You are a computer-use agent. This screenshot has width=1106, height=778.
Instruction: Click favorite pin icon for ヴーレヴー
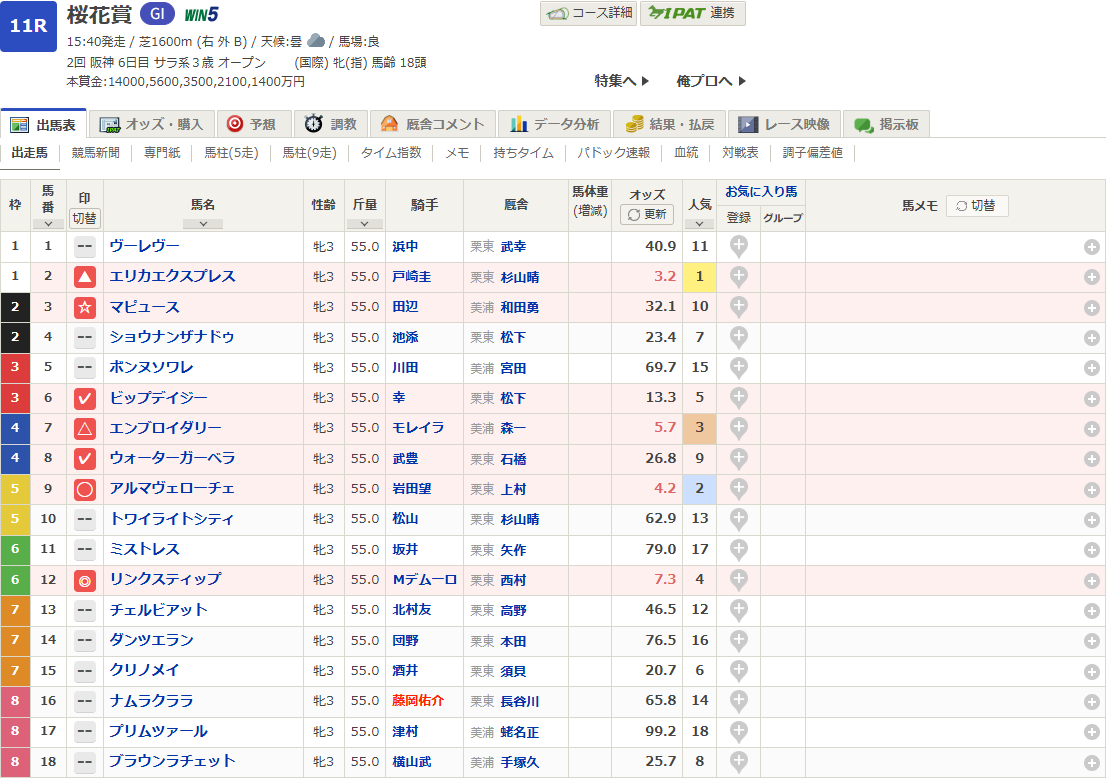[x=738, y=247]
